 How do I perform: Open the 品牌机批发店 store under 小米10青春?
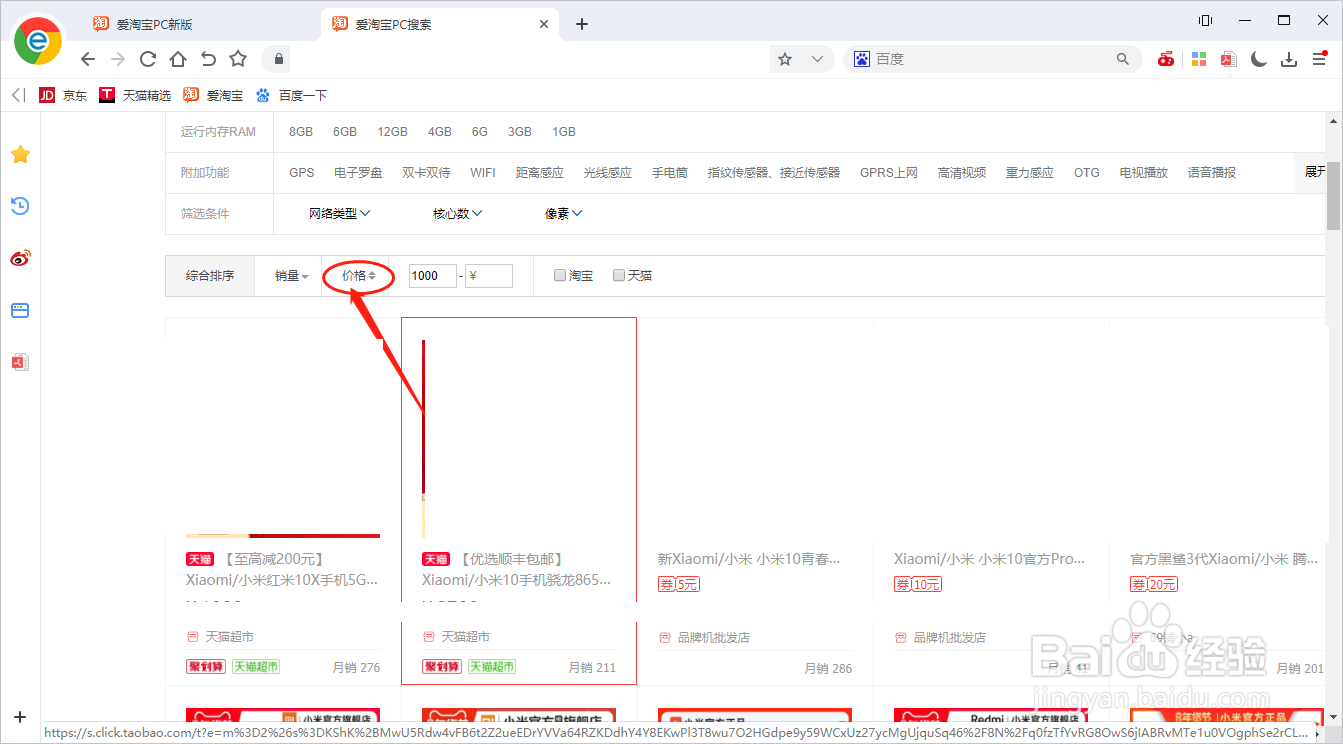click(x=713, y=637)
